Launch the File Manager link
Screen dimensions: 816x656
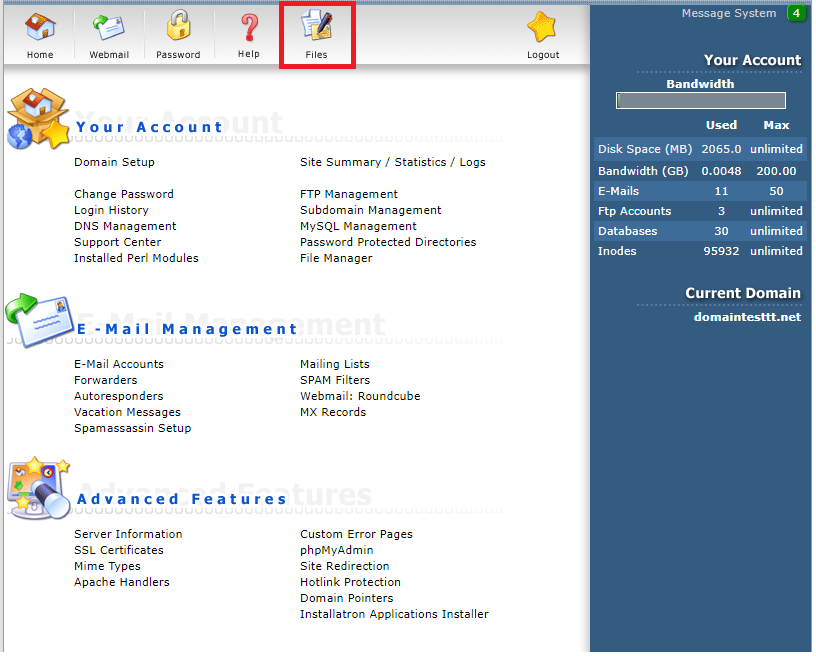pos(336,259)
